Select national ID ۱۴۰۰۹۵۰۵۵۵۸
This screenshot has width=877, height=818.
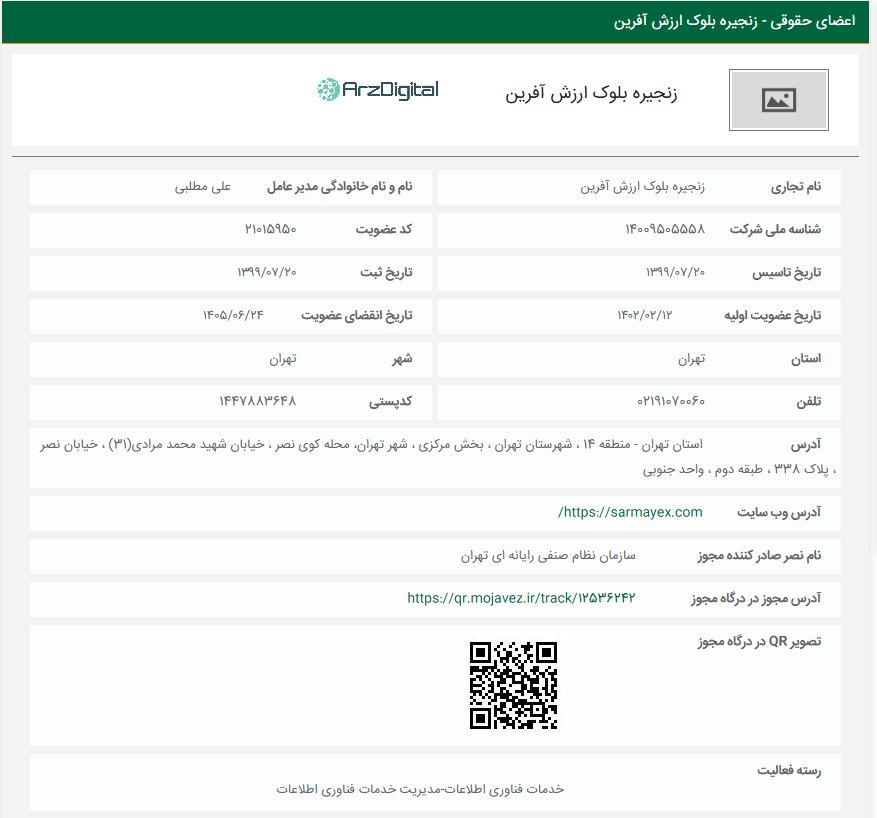(665, 229)
